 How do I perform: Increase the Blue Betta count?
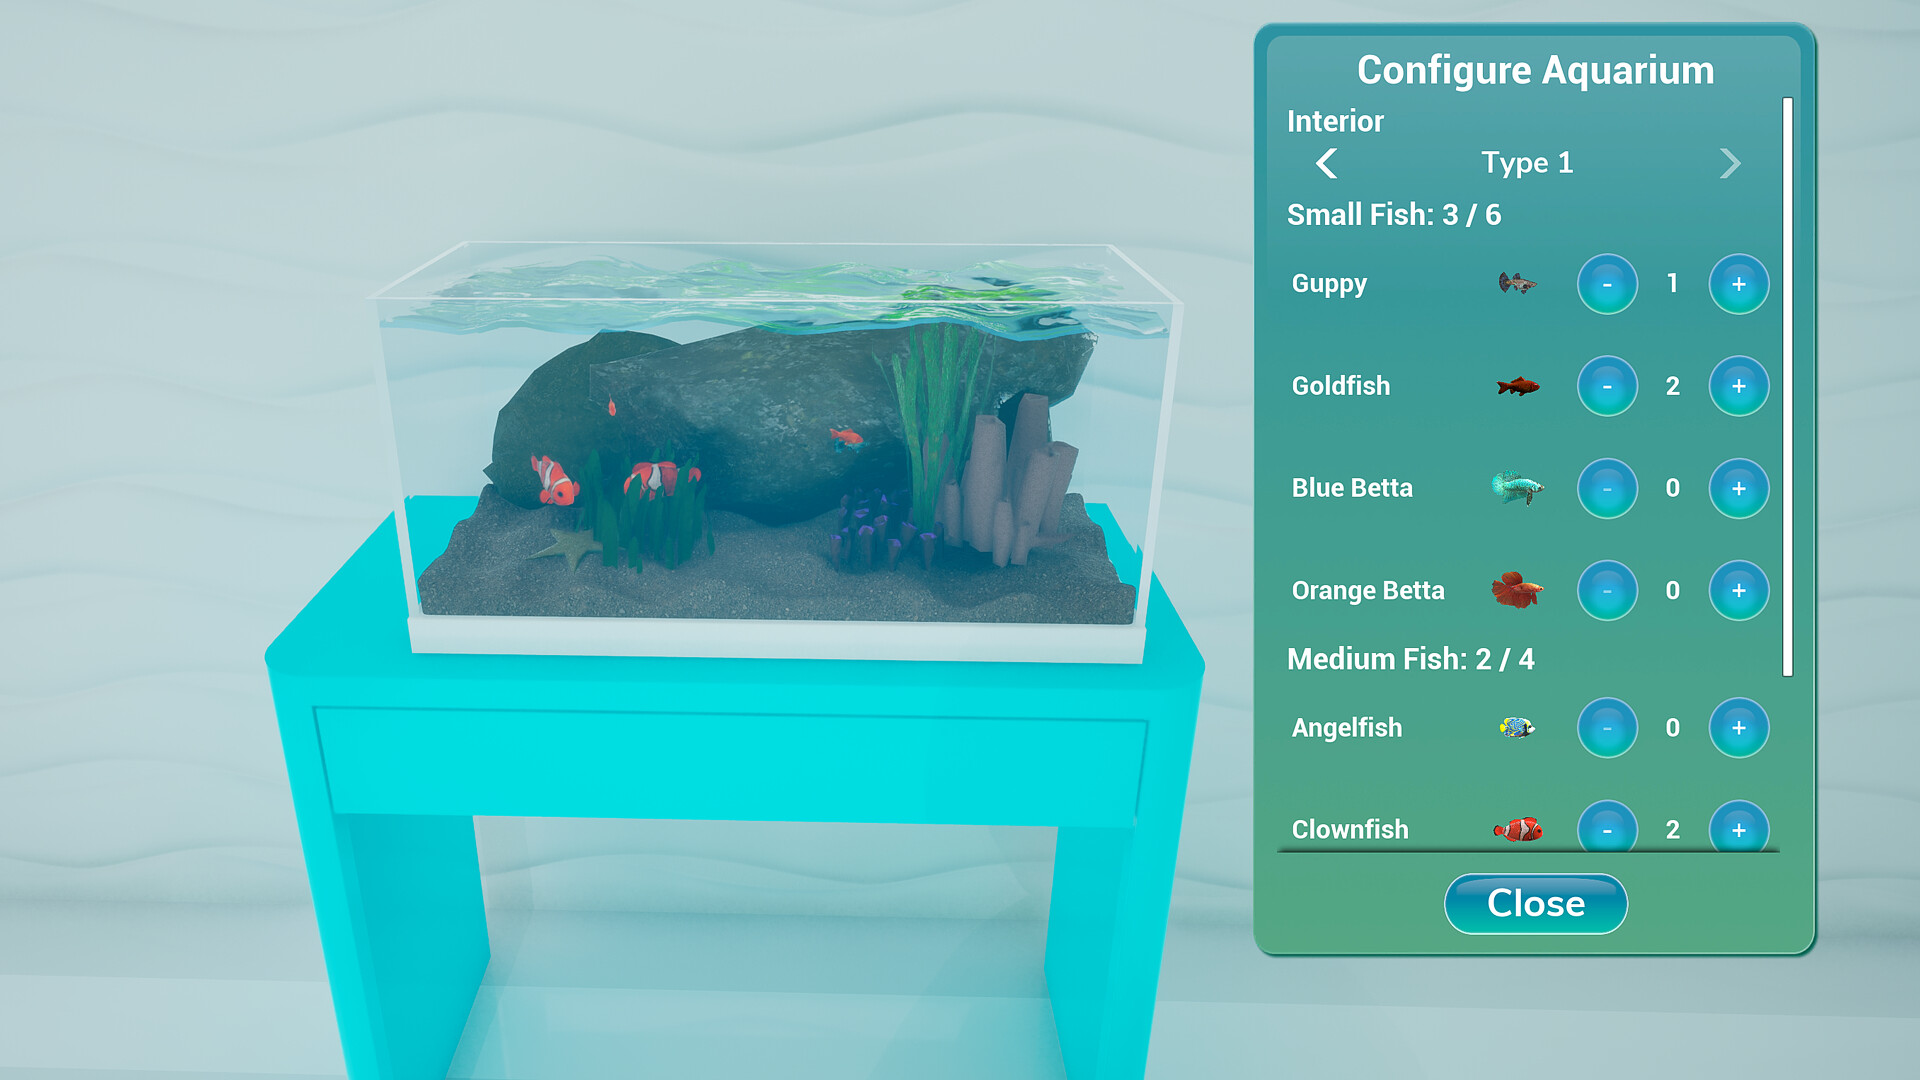pos(1738,489)
